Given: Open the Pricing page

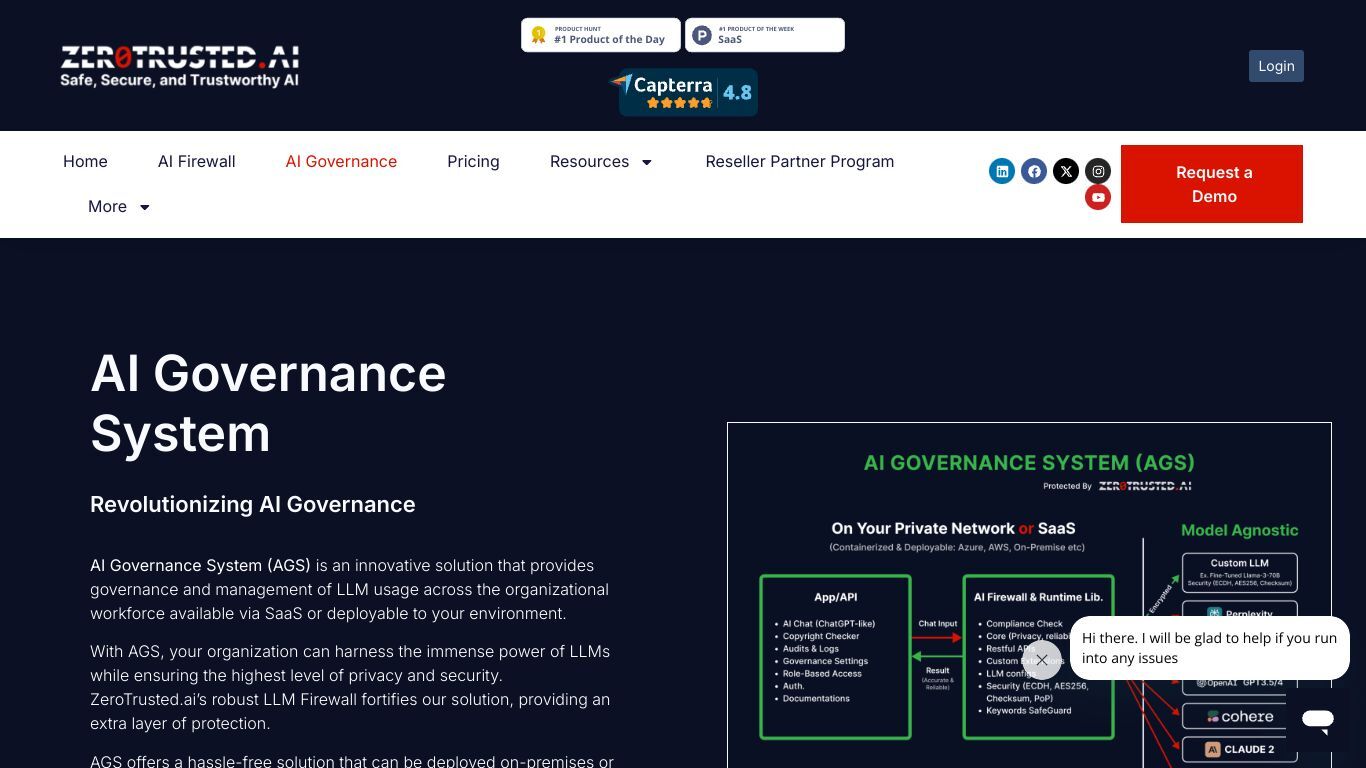Looking at the screenshot, I should click(473, 161).
